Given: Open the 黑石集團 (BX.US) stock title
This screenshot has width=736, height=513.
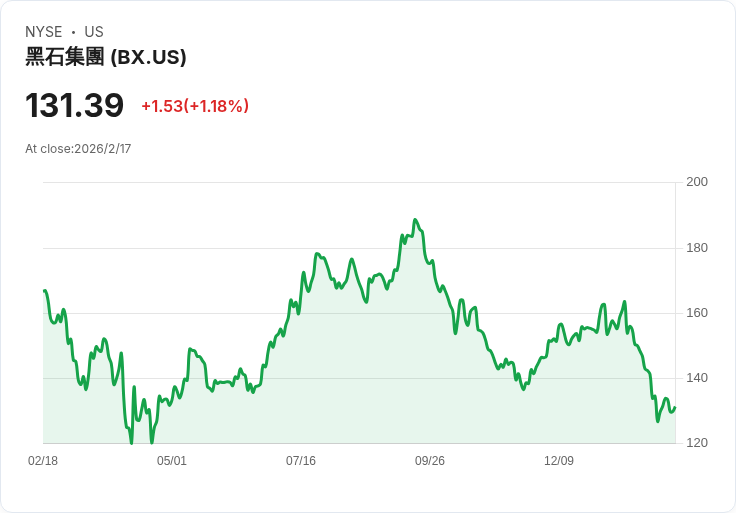Looking at the screenshot, I should click(106, 57).
